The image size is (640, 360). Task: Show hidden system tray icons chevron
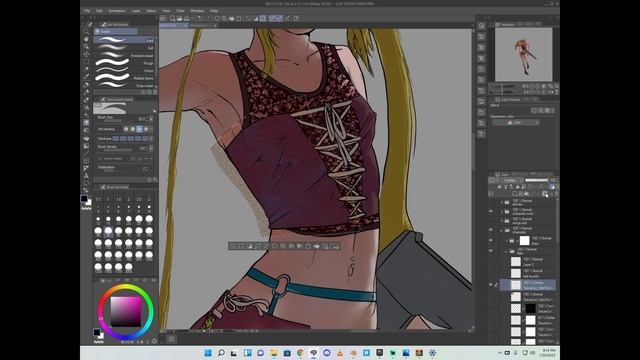coord(500,353)
